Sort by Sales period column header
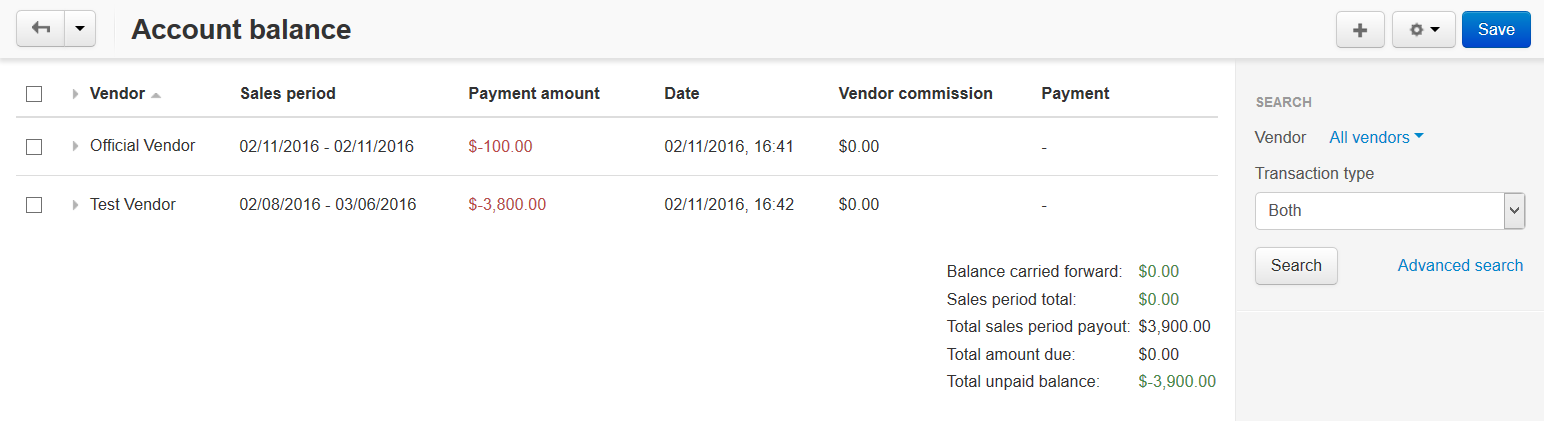The image size is (1544, 421). coord(288,93)
